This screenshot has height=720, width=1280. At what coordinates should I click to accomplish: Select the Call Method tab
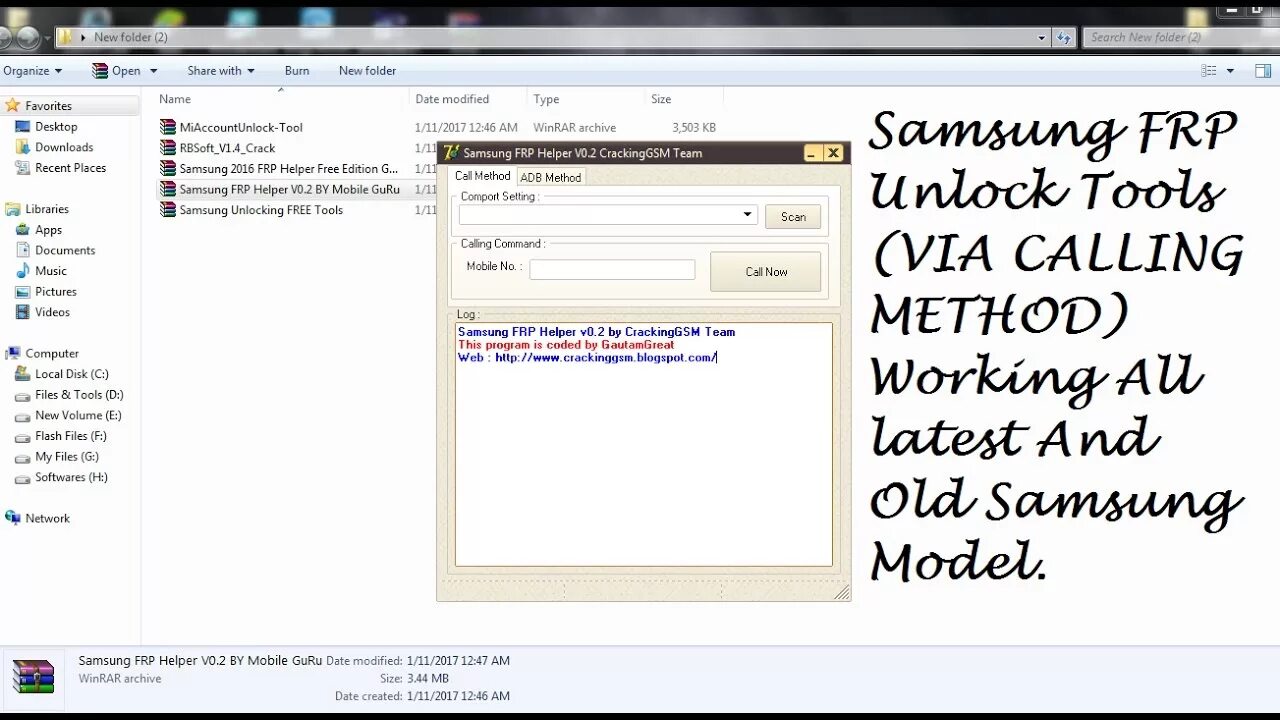482,175
